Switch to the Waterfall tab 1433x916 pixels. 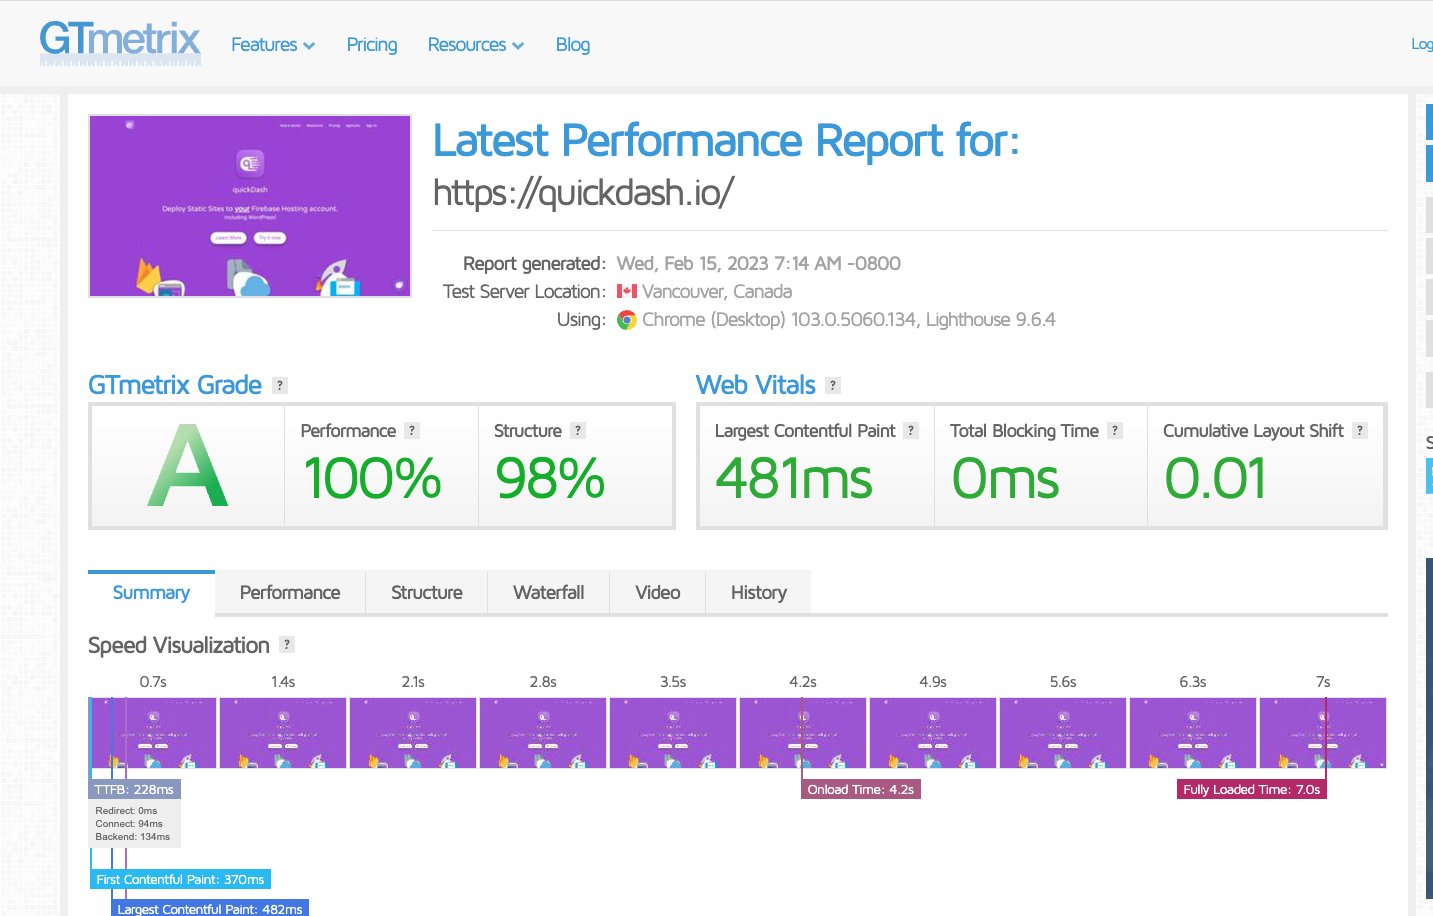click(548, 592)
